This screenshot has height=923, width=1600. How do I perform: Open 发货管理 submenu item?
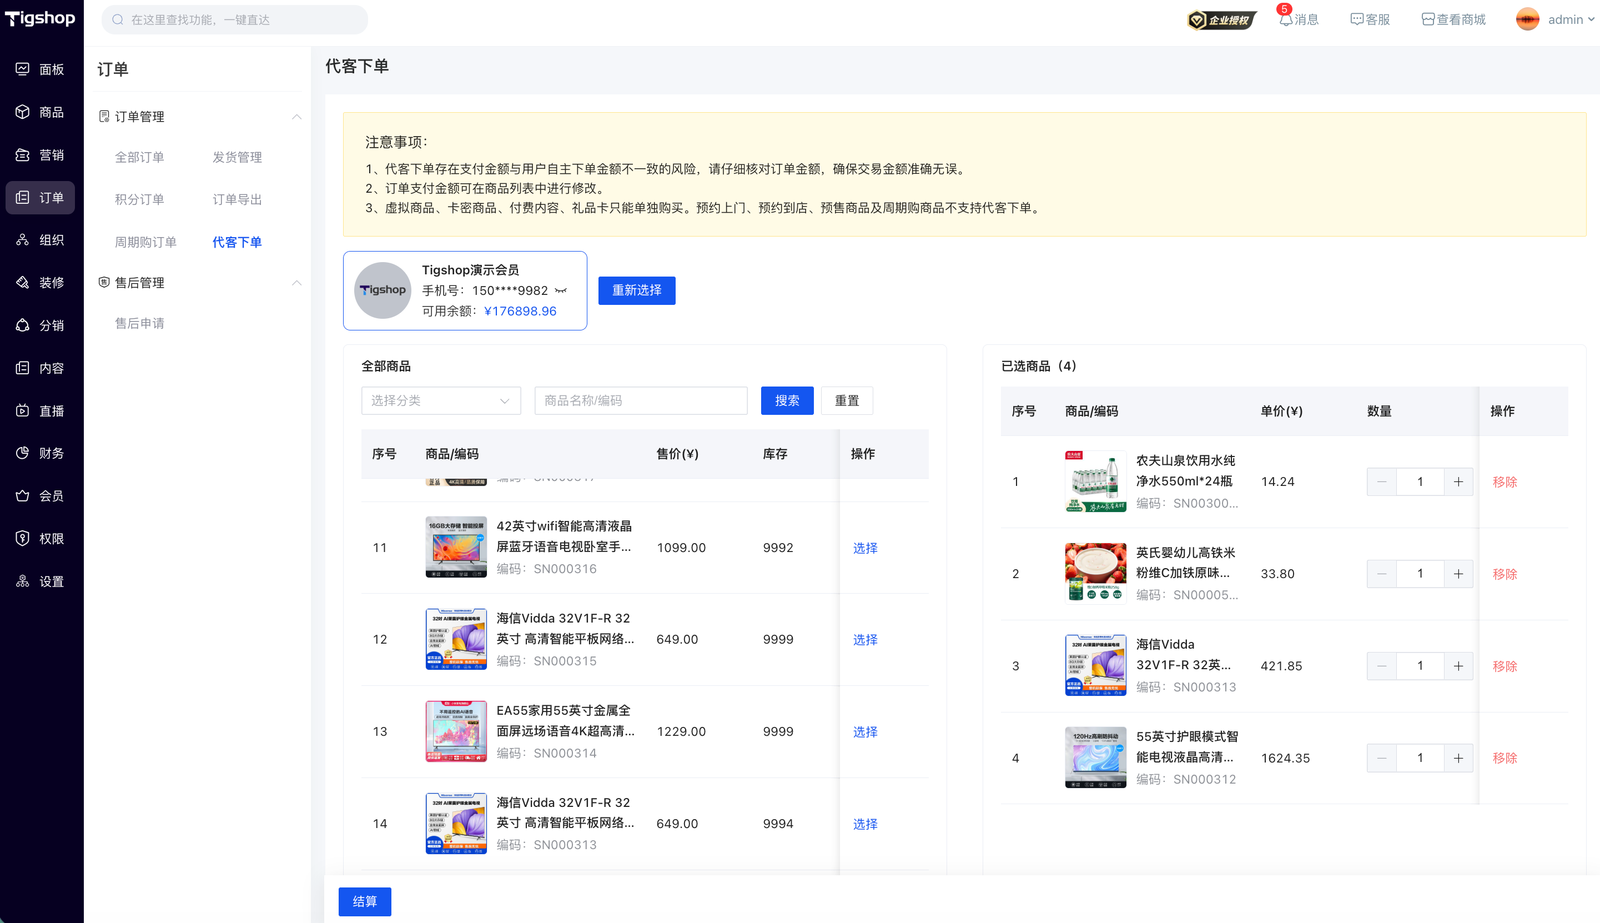pos(237,157)
